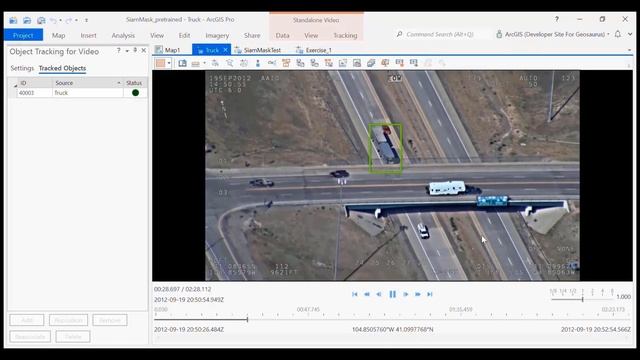Screen dimensions: 640x360
Task: Switch to the Map ribbon tab
Action: point(58,36)
